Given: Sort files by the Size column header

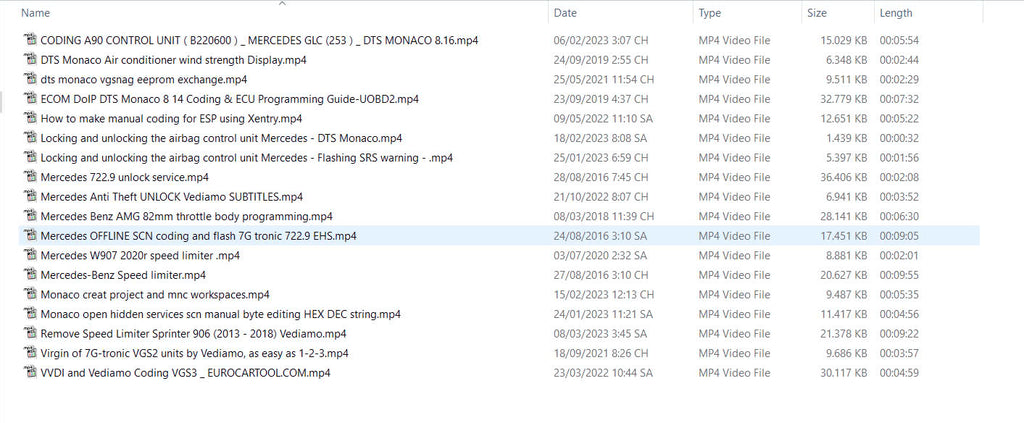Looking at the screenshot, I should 816,12.
